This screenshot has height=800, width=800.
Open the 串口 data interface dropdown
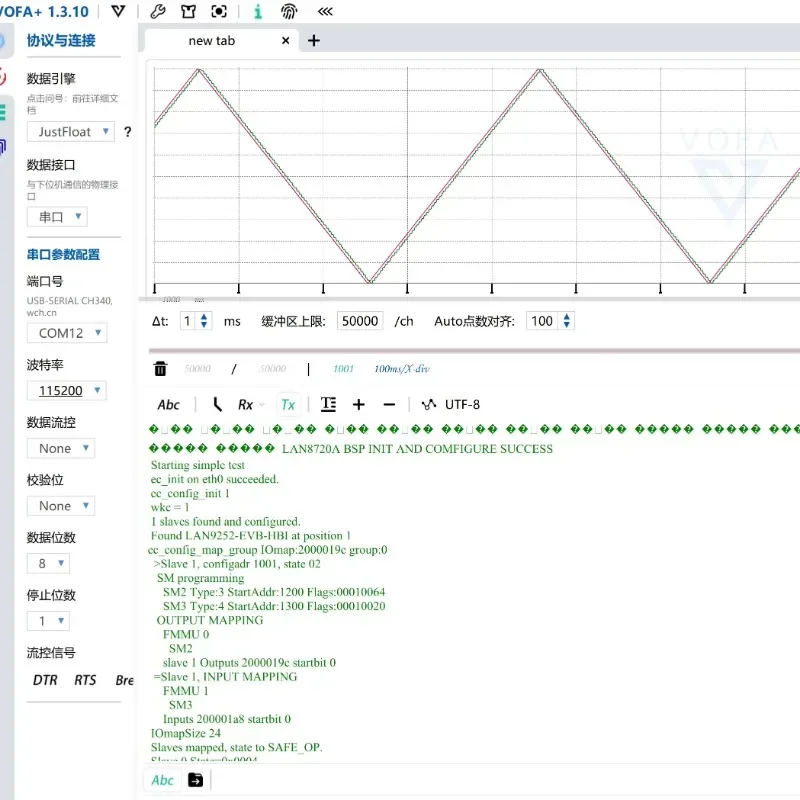(57, 217)
